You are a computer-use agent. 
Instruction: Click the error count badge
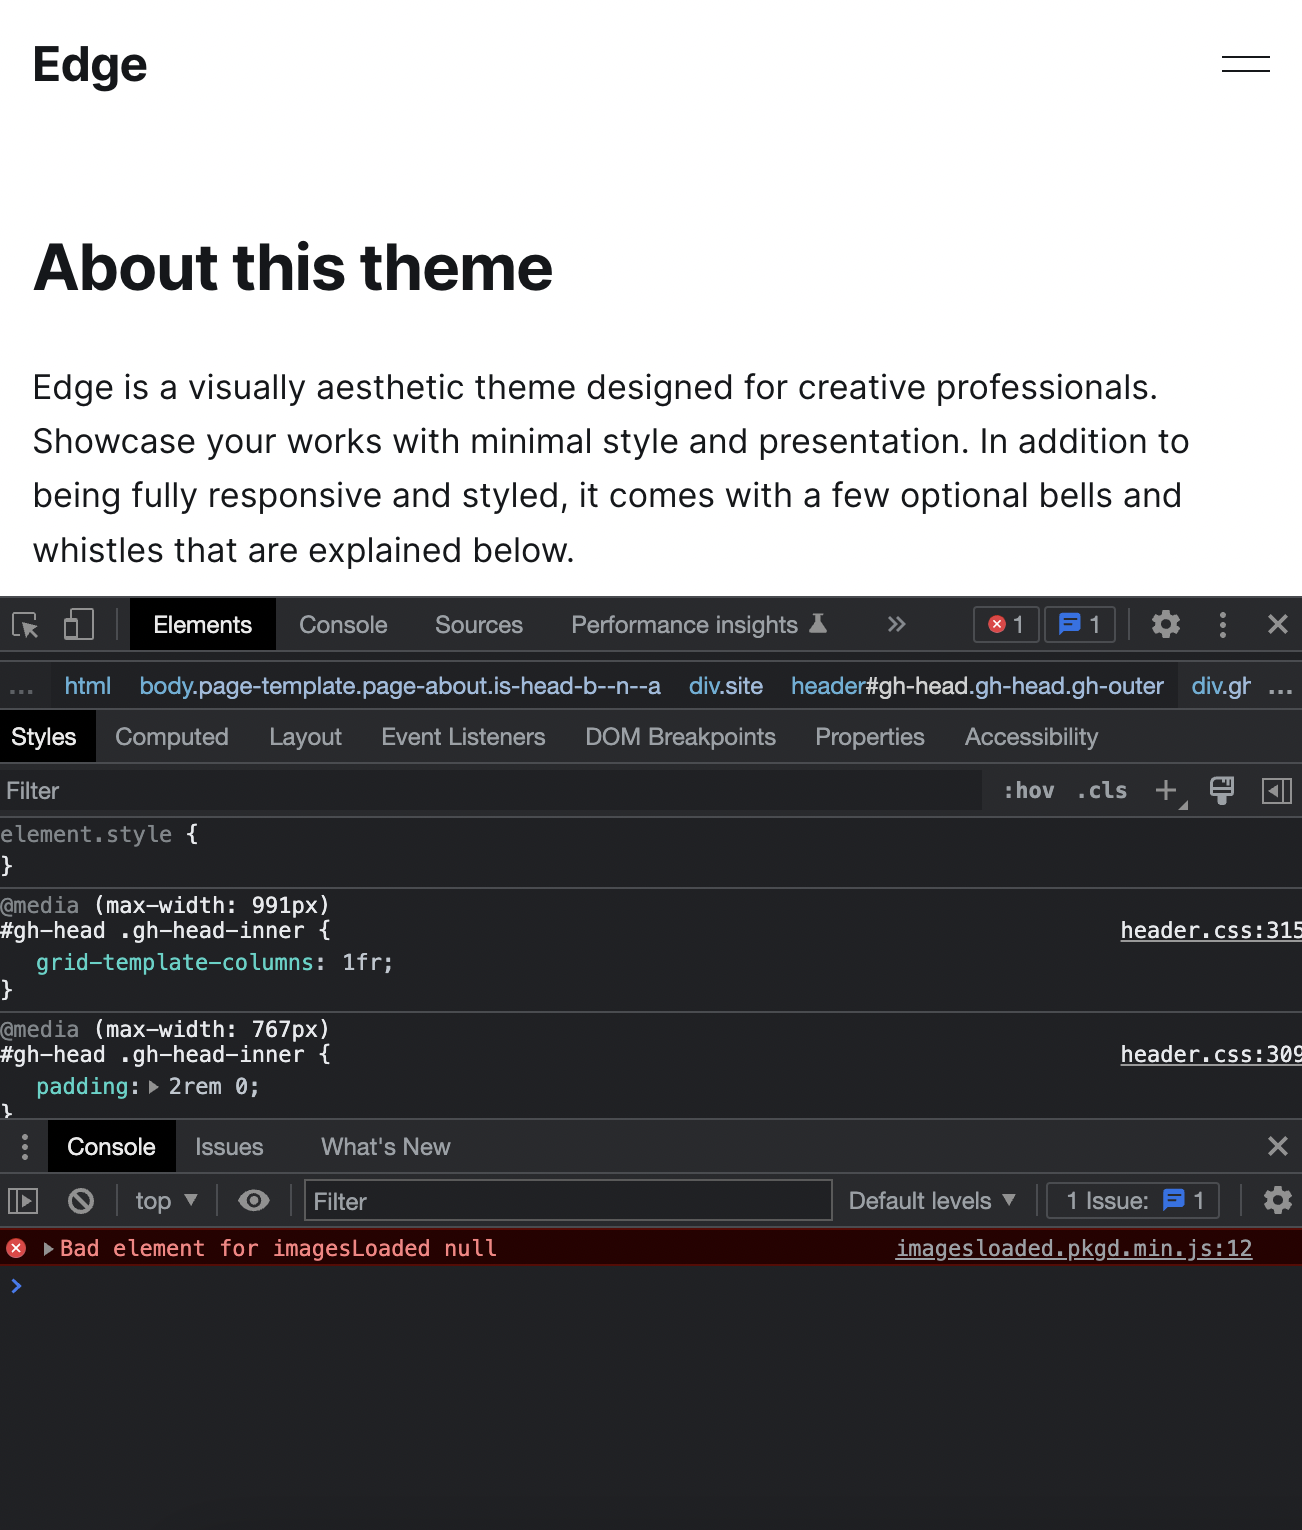click(x=1005, y=624)
